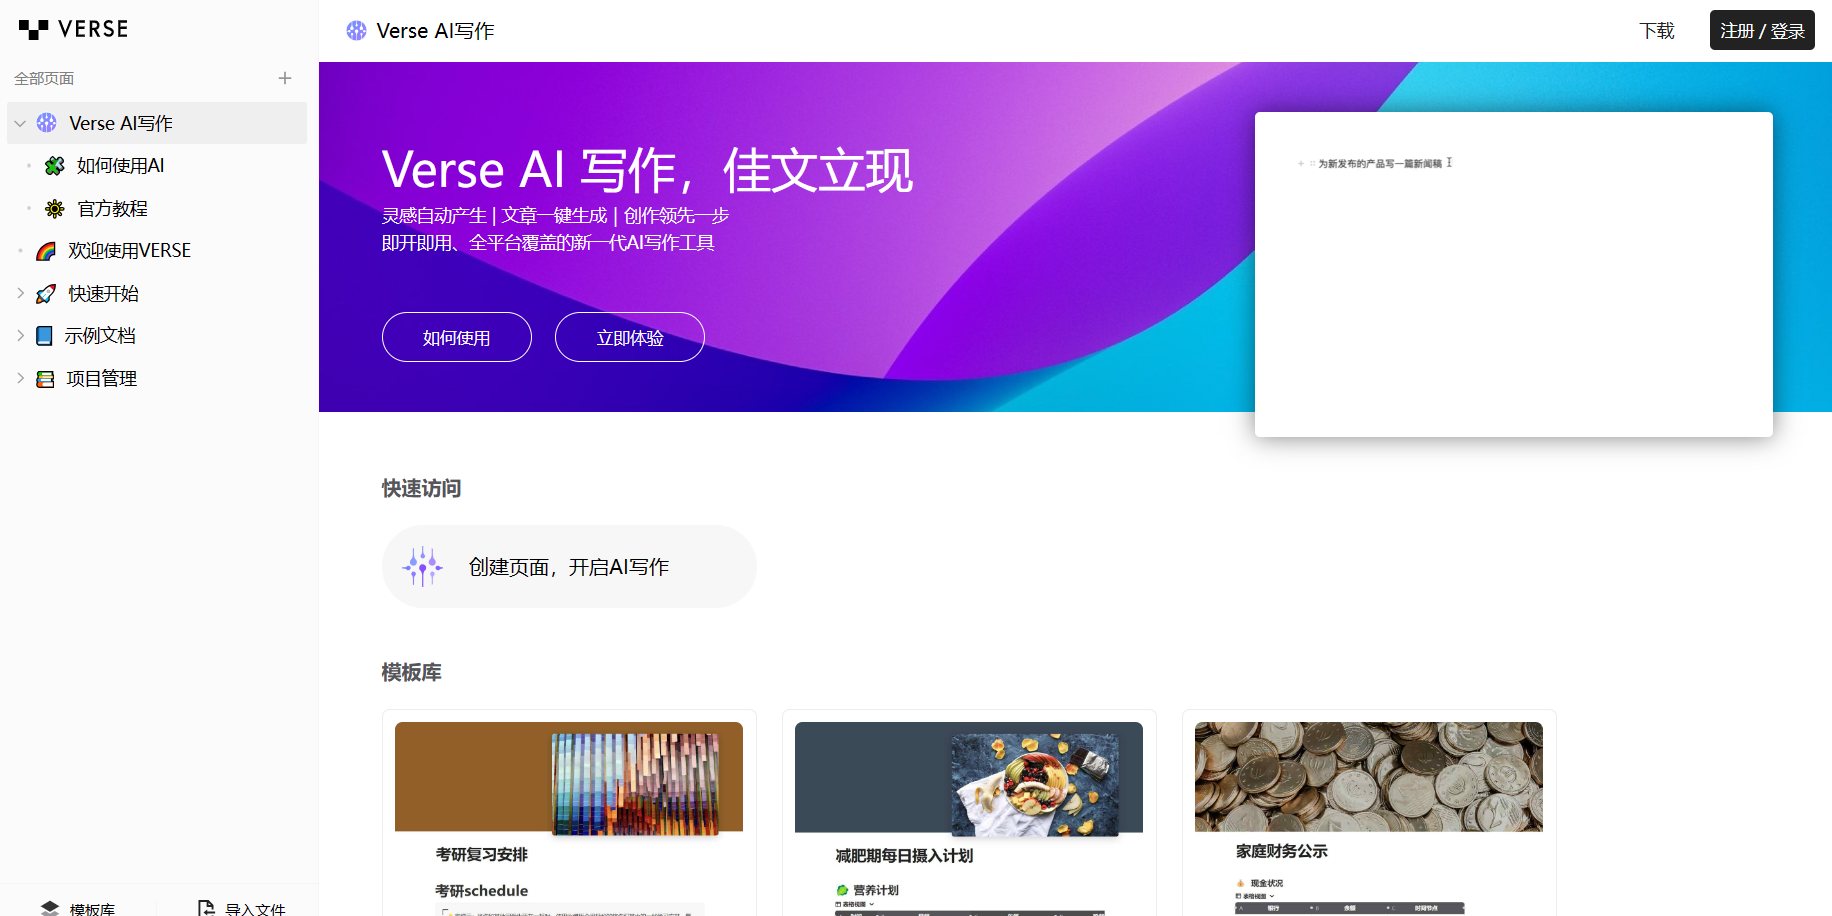Image resolution: width=1832 pixels, height=916 pixels.
Task: Click the 下载 link in header
Action: [x=1656, y=31]
